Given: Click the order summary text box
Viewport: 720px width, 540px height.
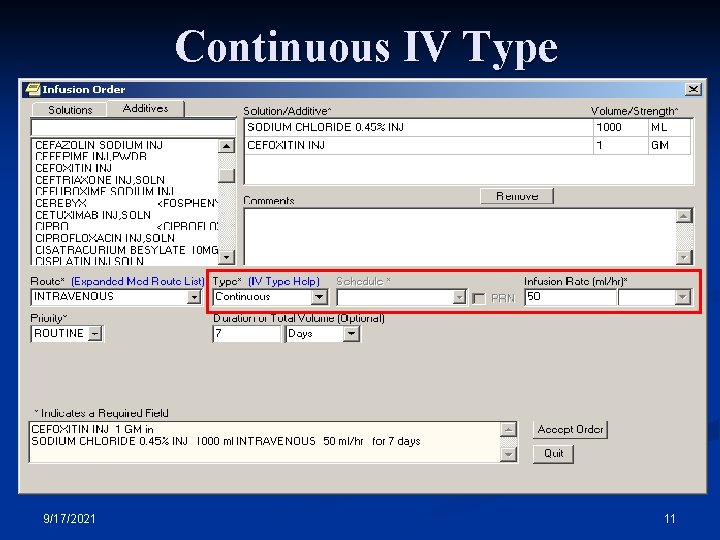Looking at the screenshot, I should coord(264,442).
